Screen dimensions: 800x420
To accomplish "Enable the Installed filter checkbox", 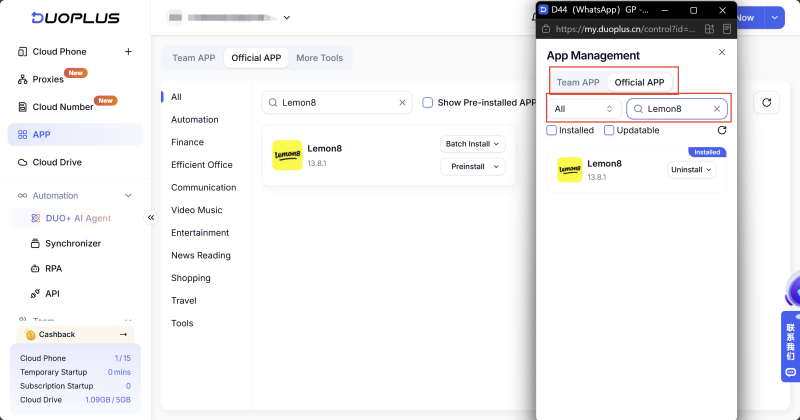I will pyautogui.click(x=552, y=130).
